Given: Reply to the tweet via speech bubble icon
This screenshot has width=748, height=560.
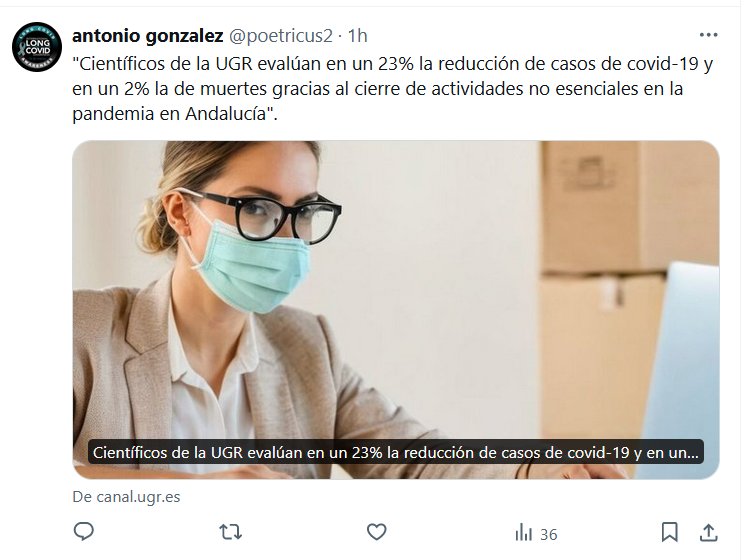Looking at the screenshot, I should pos(83,531).
